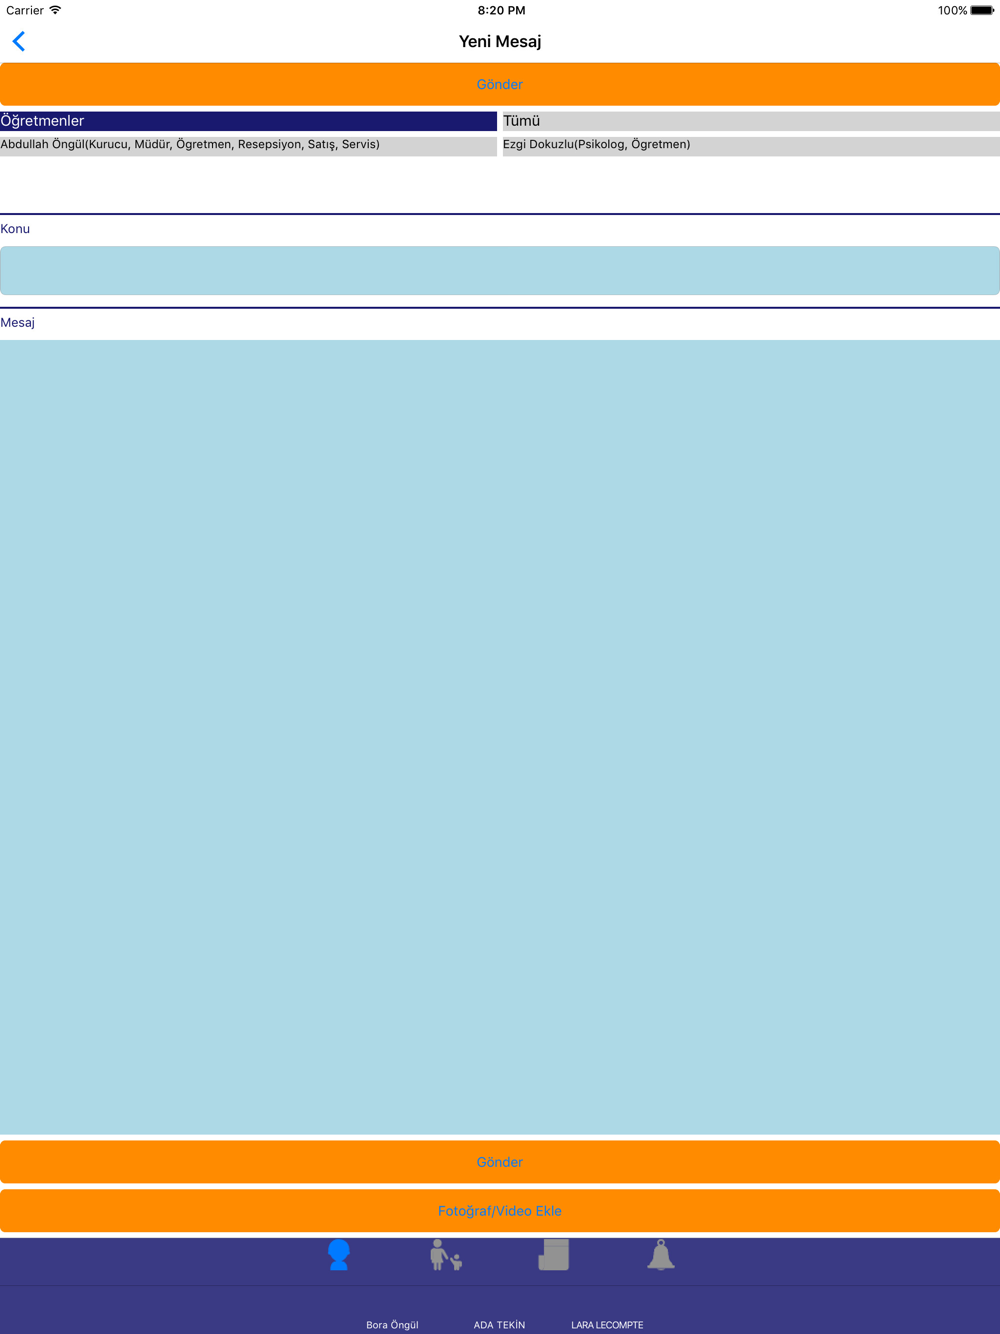Choose recipient Ezgi Dokuzlu
Viewport: 1000px width, 1334px height.
pos(751,145)
